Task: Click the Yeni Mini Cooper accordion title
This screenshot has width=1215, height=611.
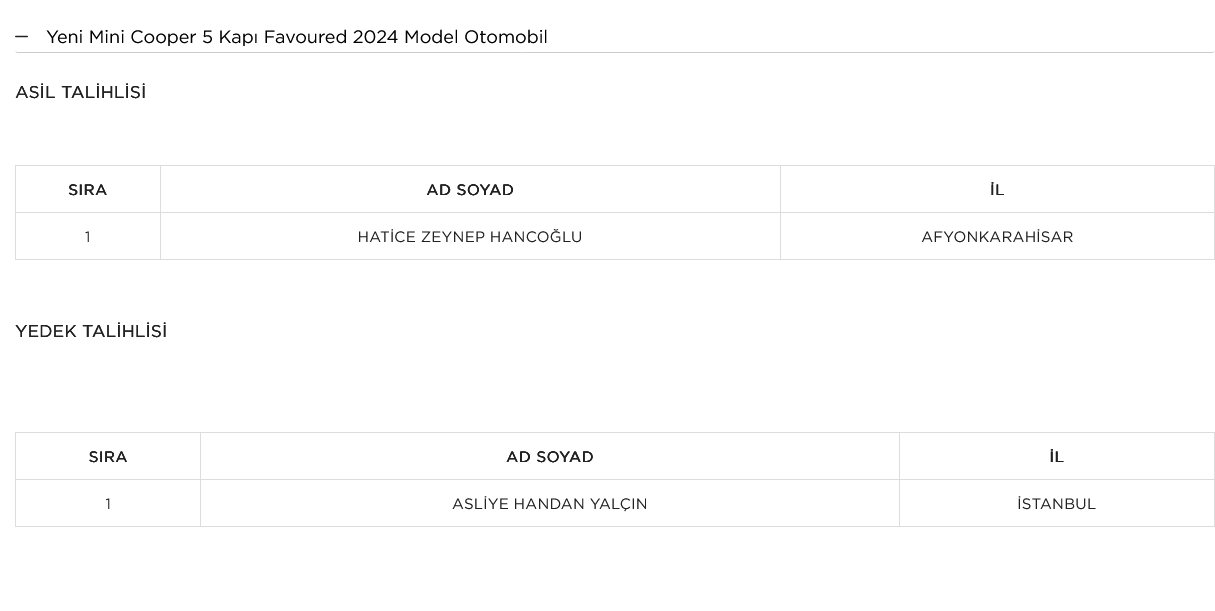Action: point(296,37)
